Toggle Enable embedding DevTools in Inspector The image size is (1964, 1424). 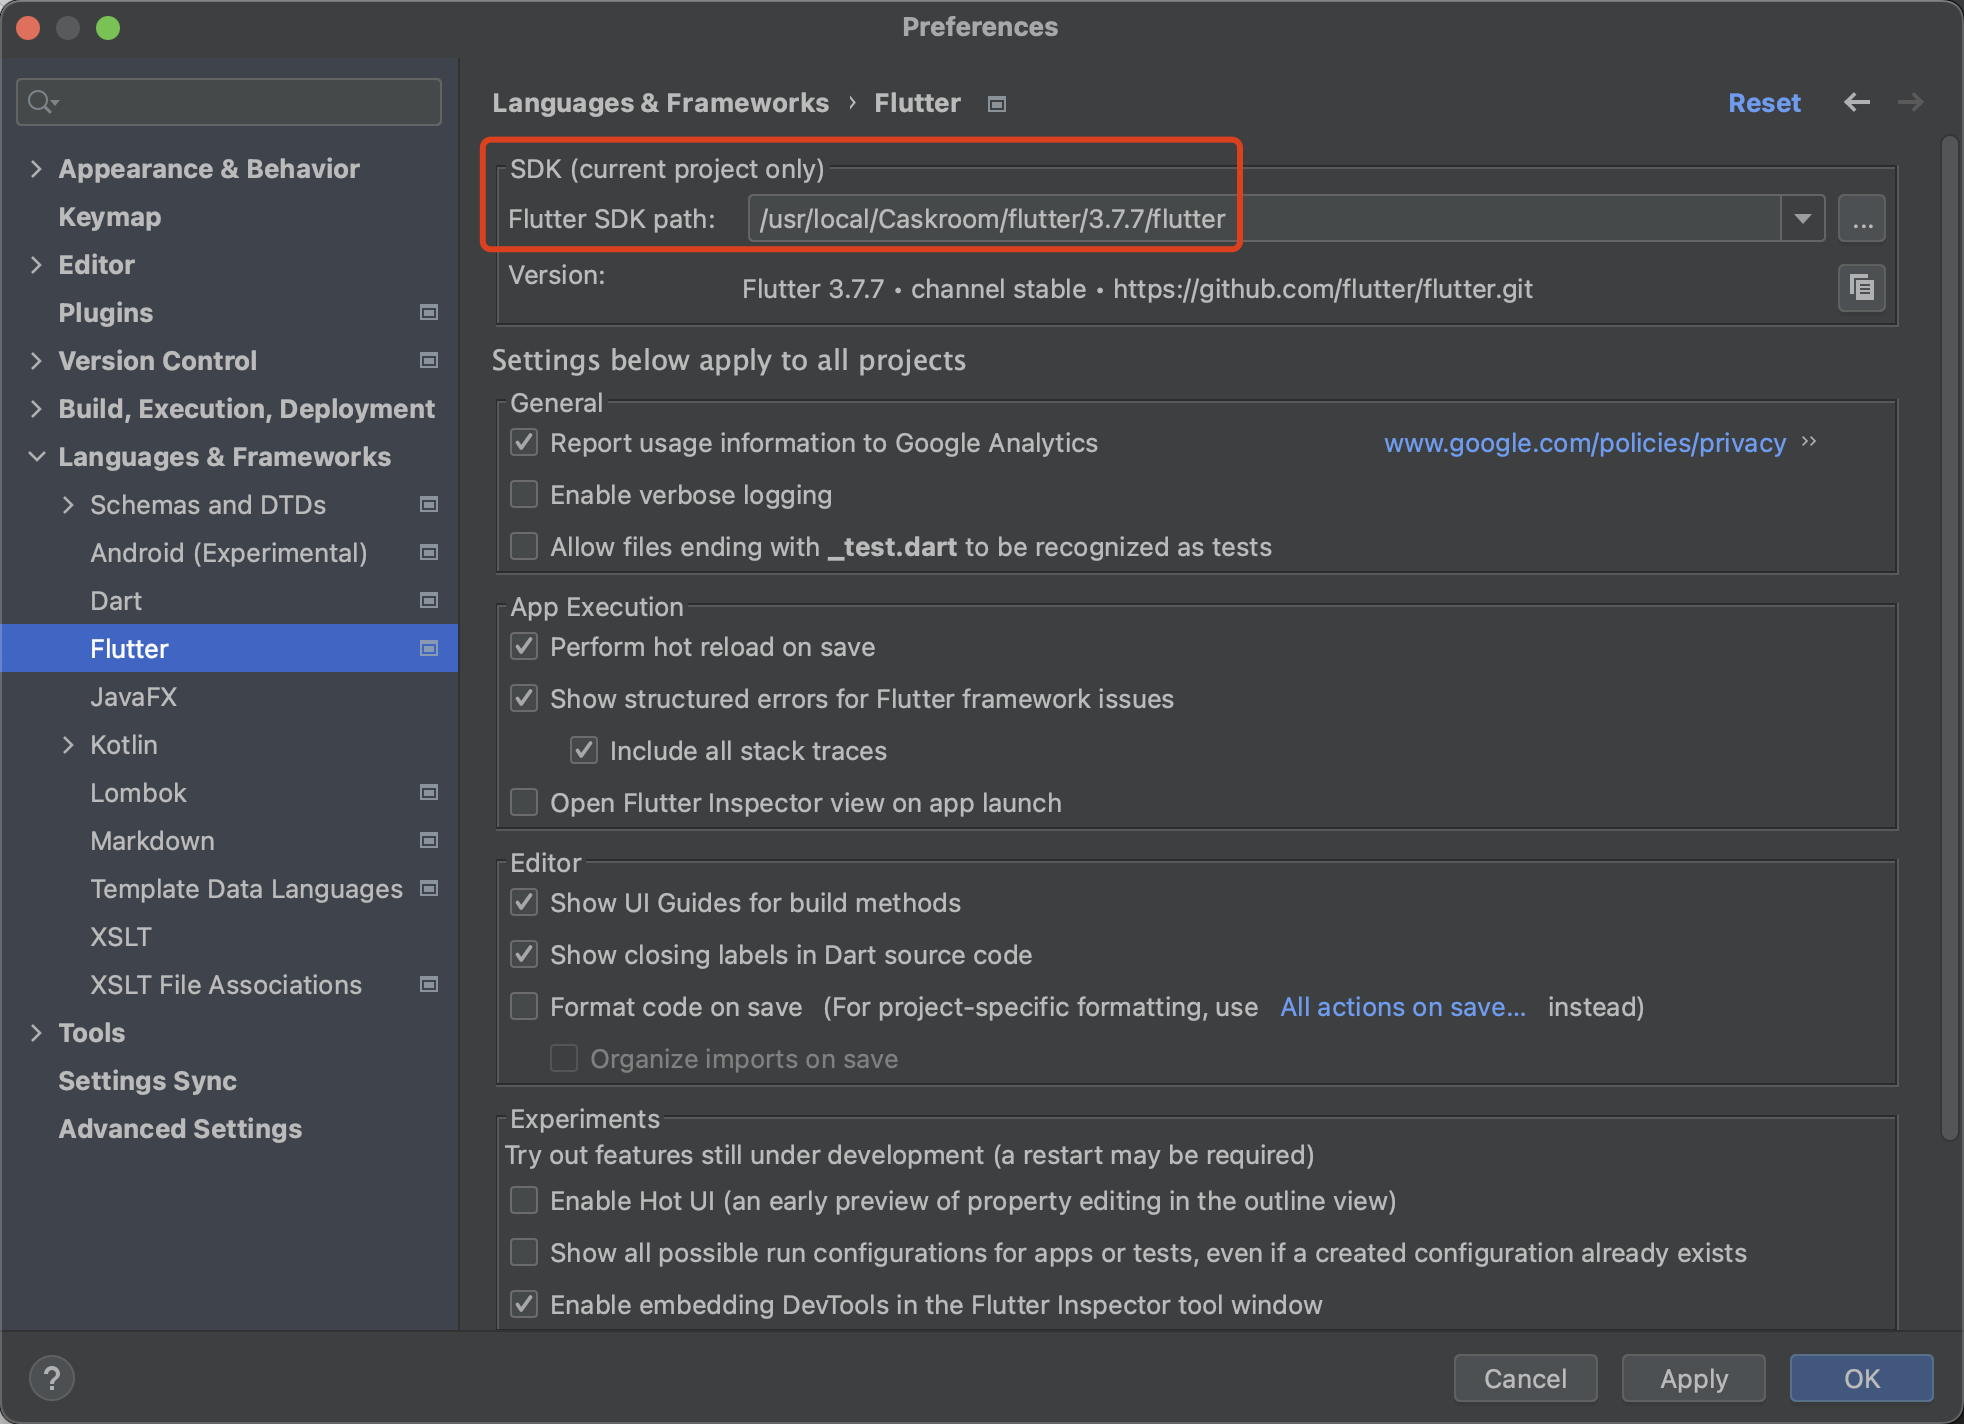pyautogui.click(x=524, y=1305)
